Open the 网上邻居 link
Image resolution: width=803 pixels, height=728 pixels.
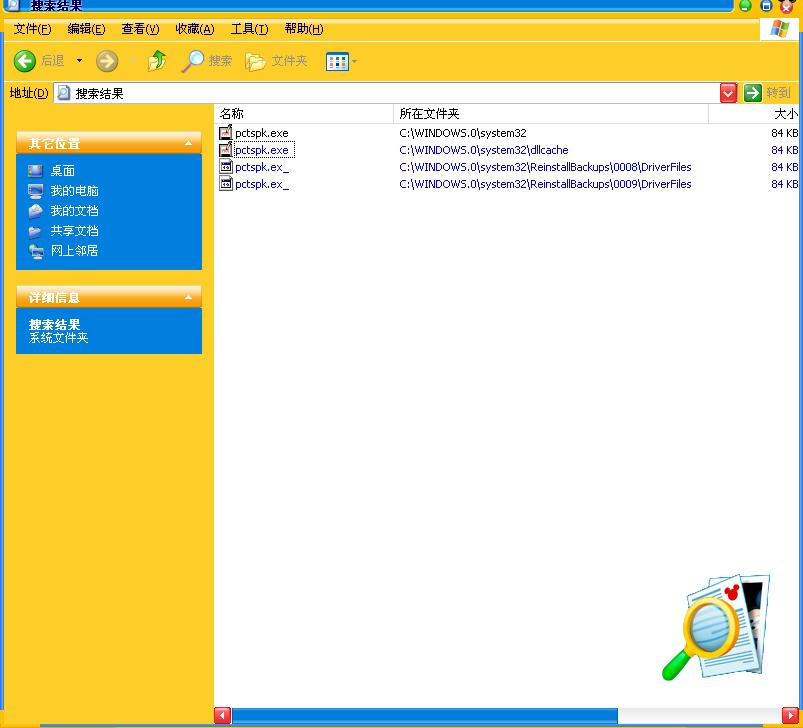74,250
